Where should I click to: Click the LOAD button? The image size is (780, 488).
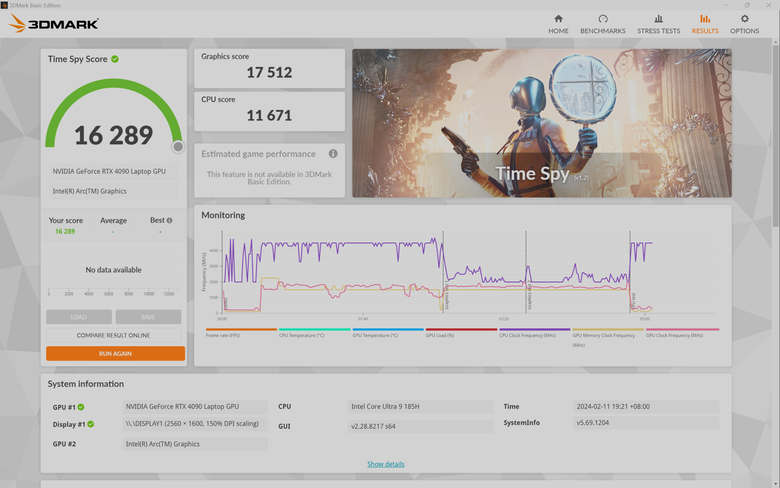click(79, 317)
